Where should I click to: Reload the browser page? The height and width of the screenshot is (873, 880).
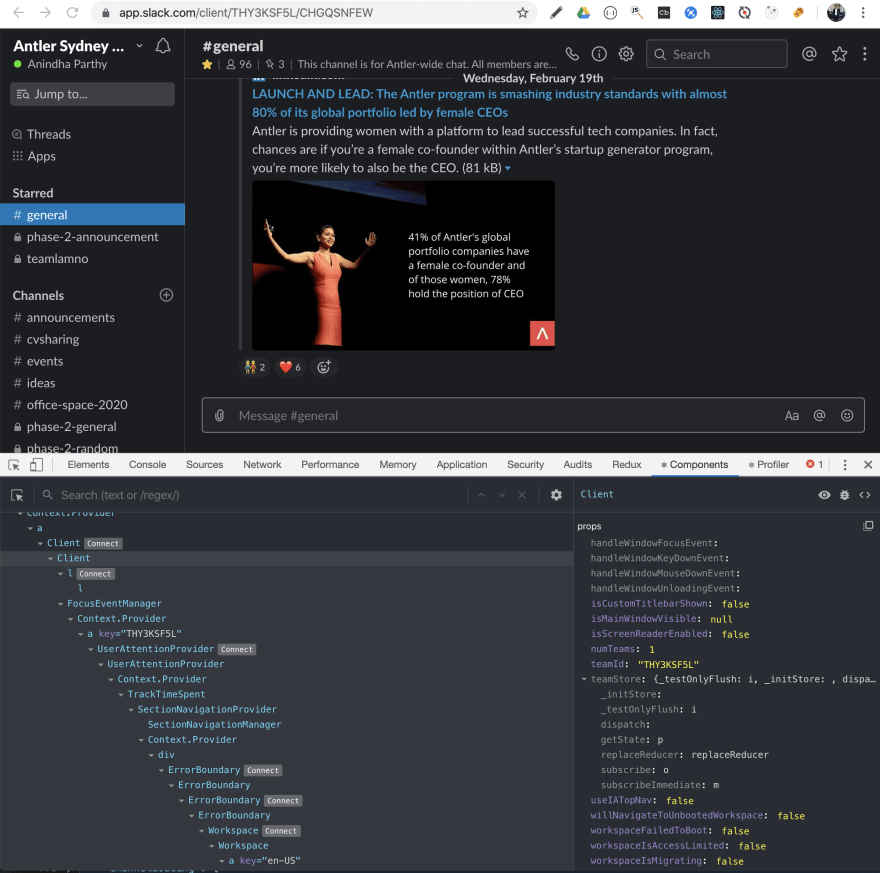click(x=72, y=12)
